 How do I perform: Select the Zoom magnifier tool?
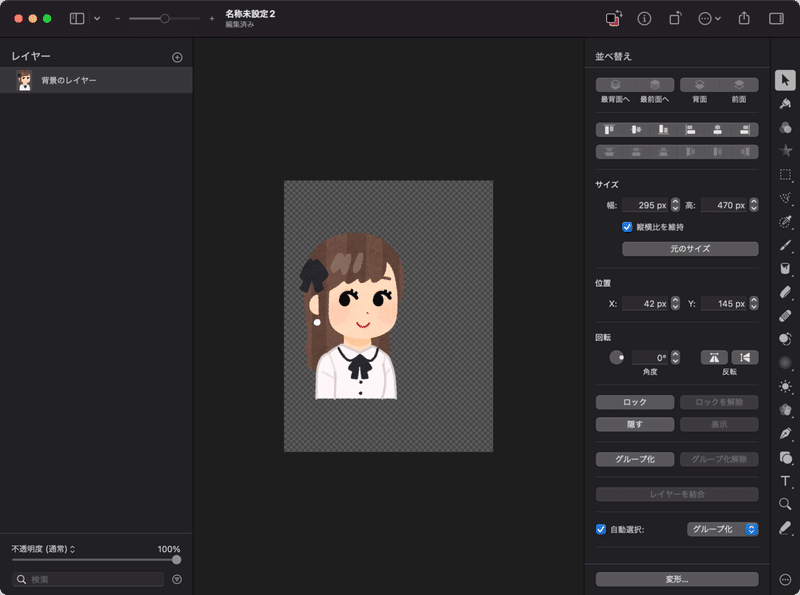tap(785, 504)
